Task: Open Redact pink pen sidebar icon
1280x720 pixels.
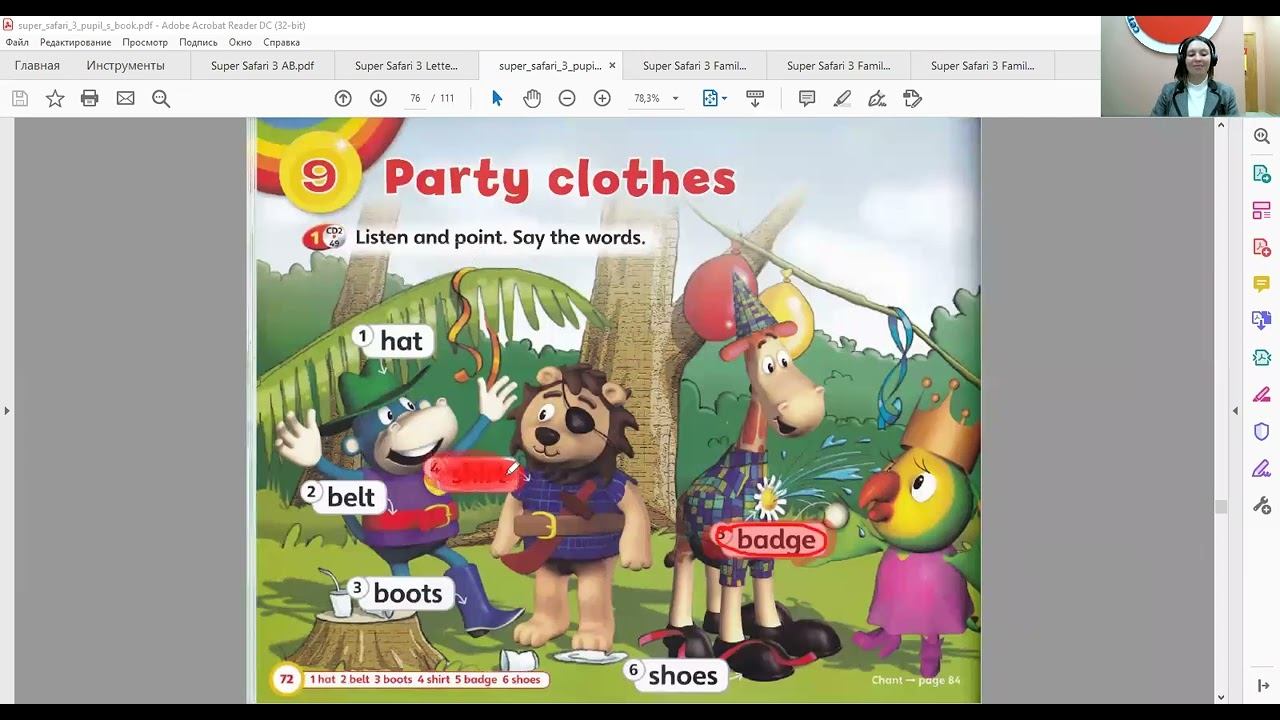Action: 1262,394
